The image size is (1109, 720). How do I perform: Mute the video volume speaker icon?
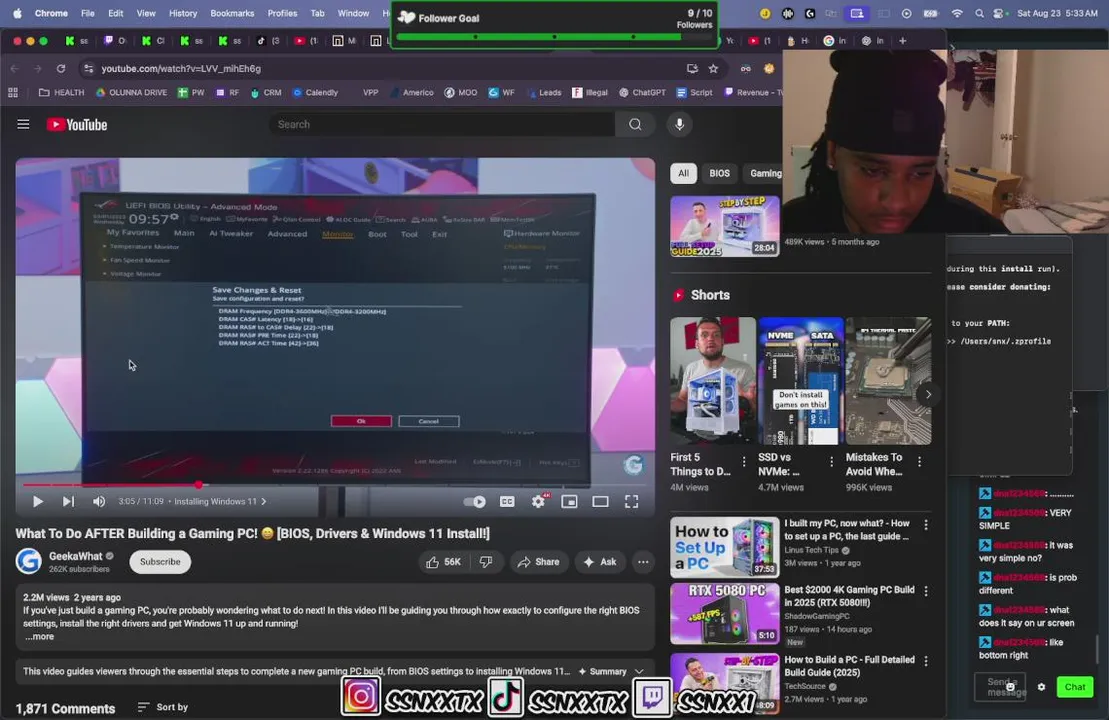99,501
